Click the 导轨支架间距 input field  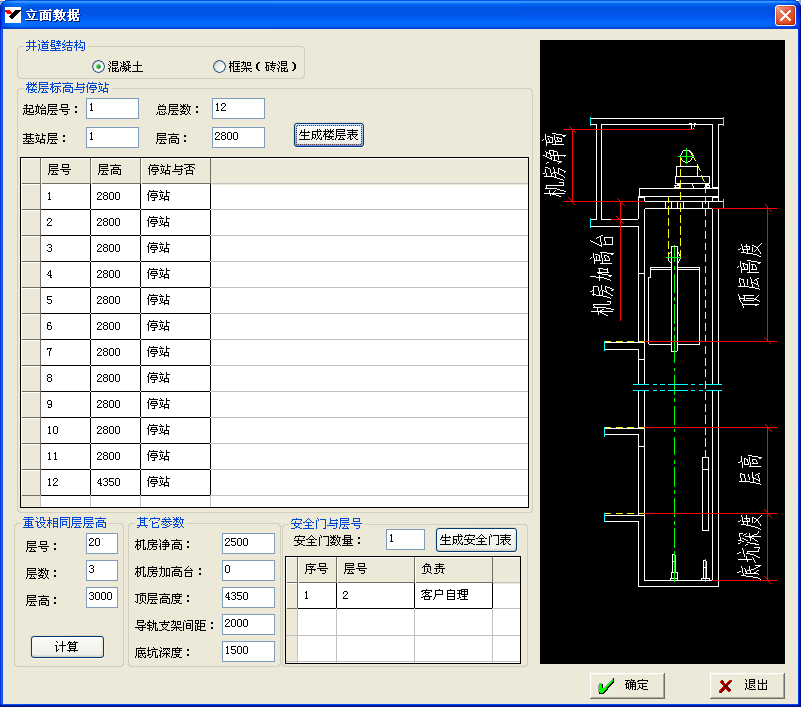click(248, 624)
